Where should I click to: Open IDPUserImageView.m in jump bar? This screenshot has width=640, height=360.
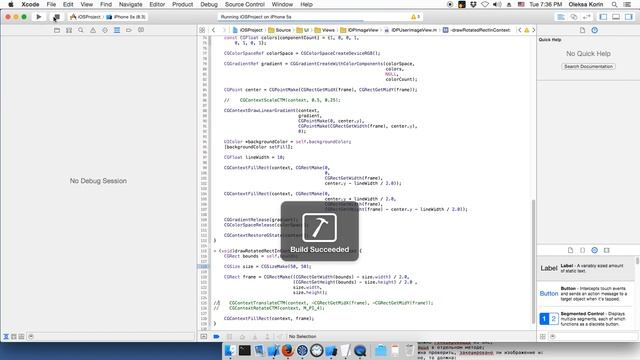coord(411,30)
